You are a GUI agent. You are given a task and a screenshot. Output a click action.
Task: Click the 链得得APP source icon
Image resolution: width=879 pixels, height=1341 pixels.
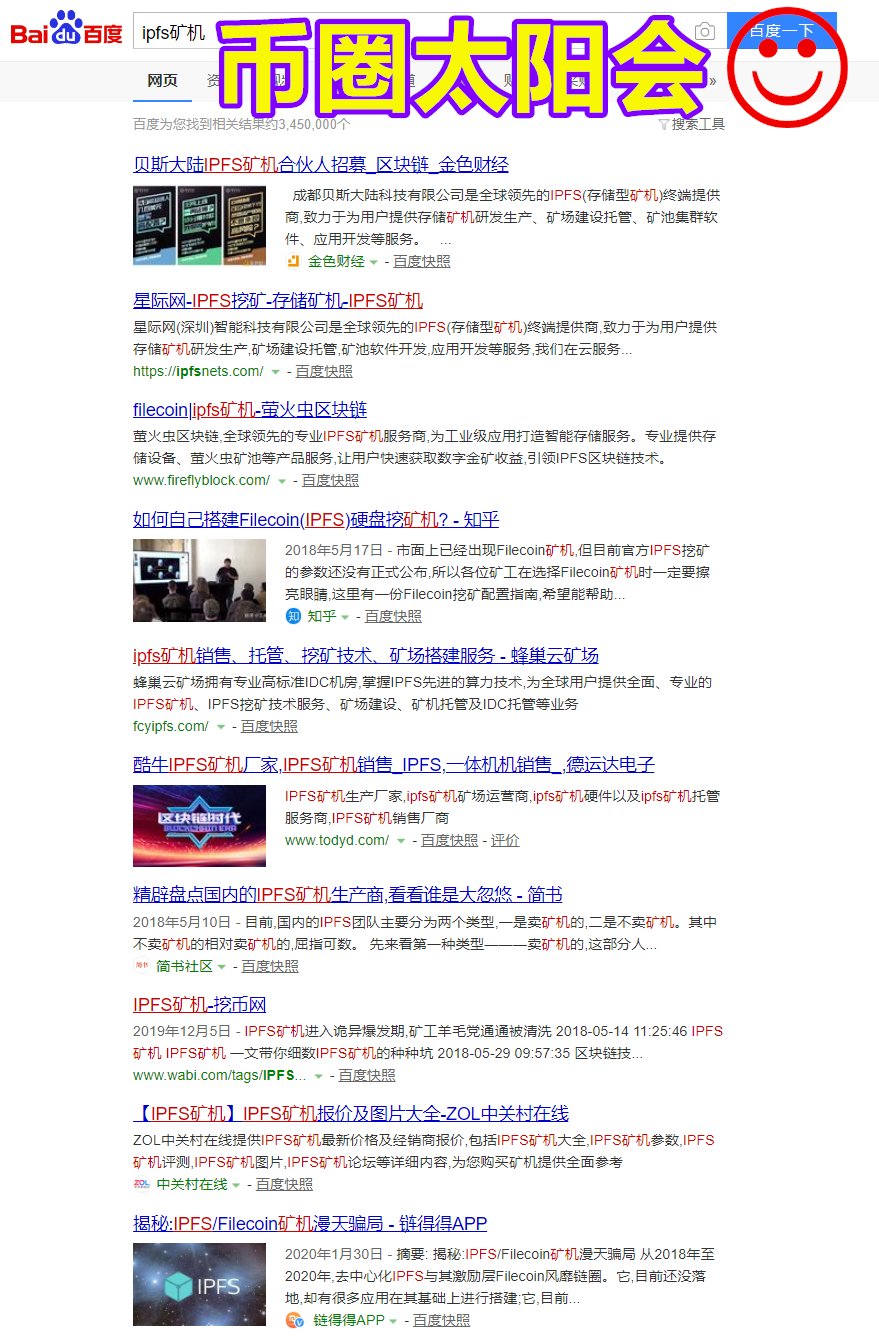(293, 1320)
